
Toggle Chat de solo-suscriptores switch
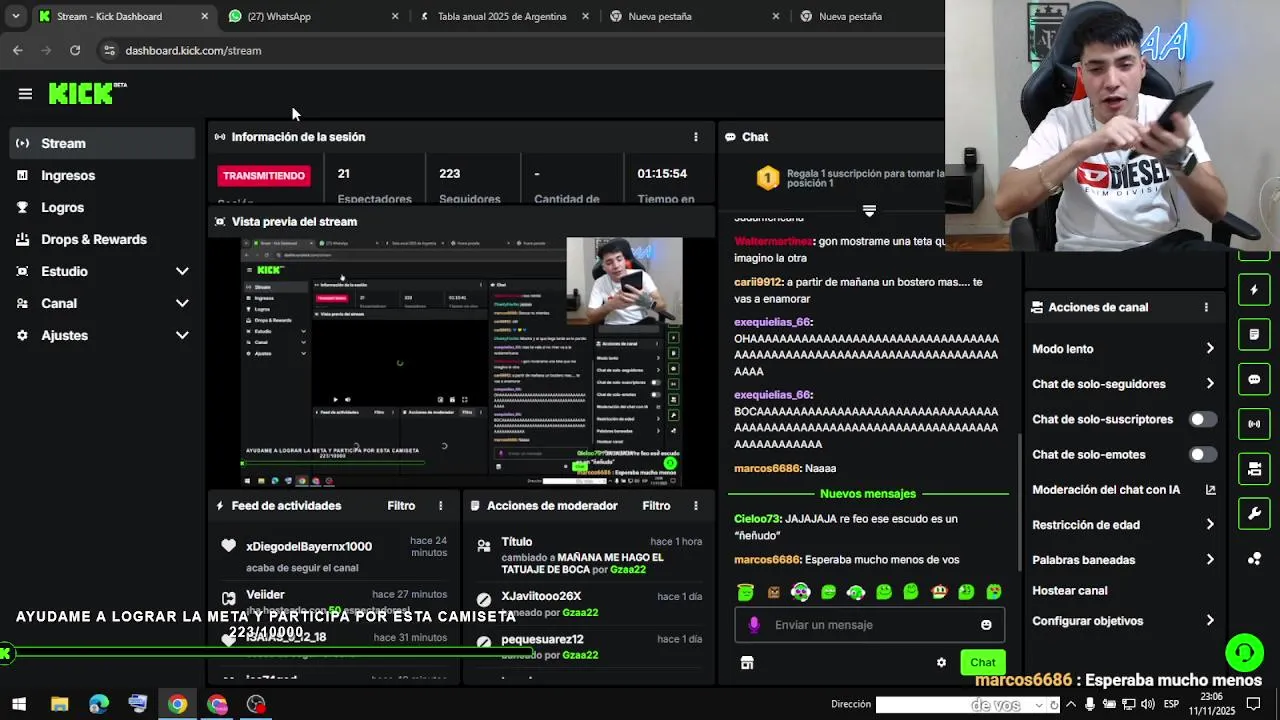[1203, 419]
